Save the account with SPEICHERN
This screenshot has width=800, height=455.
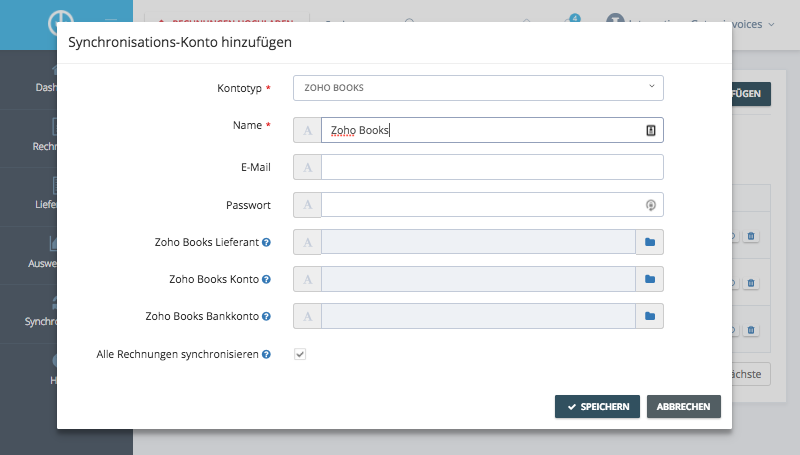[x=597, y=407]
